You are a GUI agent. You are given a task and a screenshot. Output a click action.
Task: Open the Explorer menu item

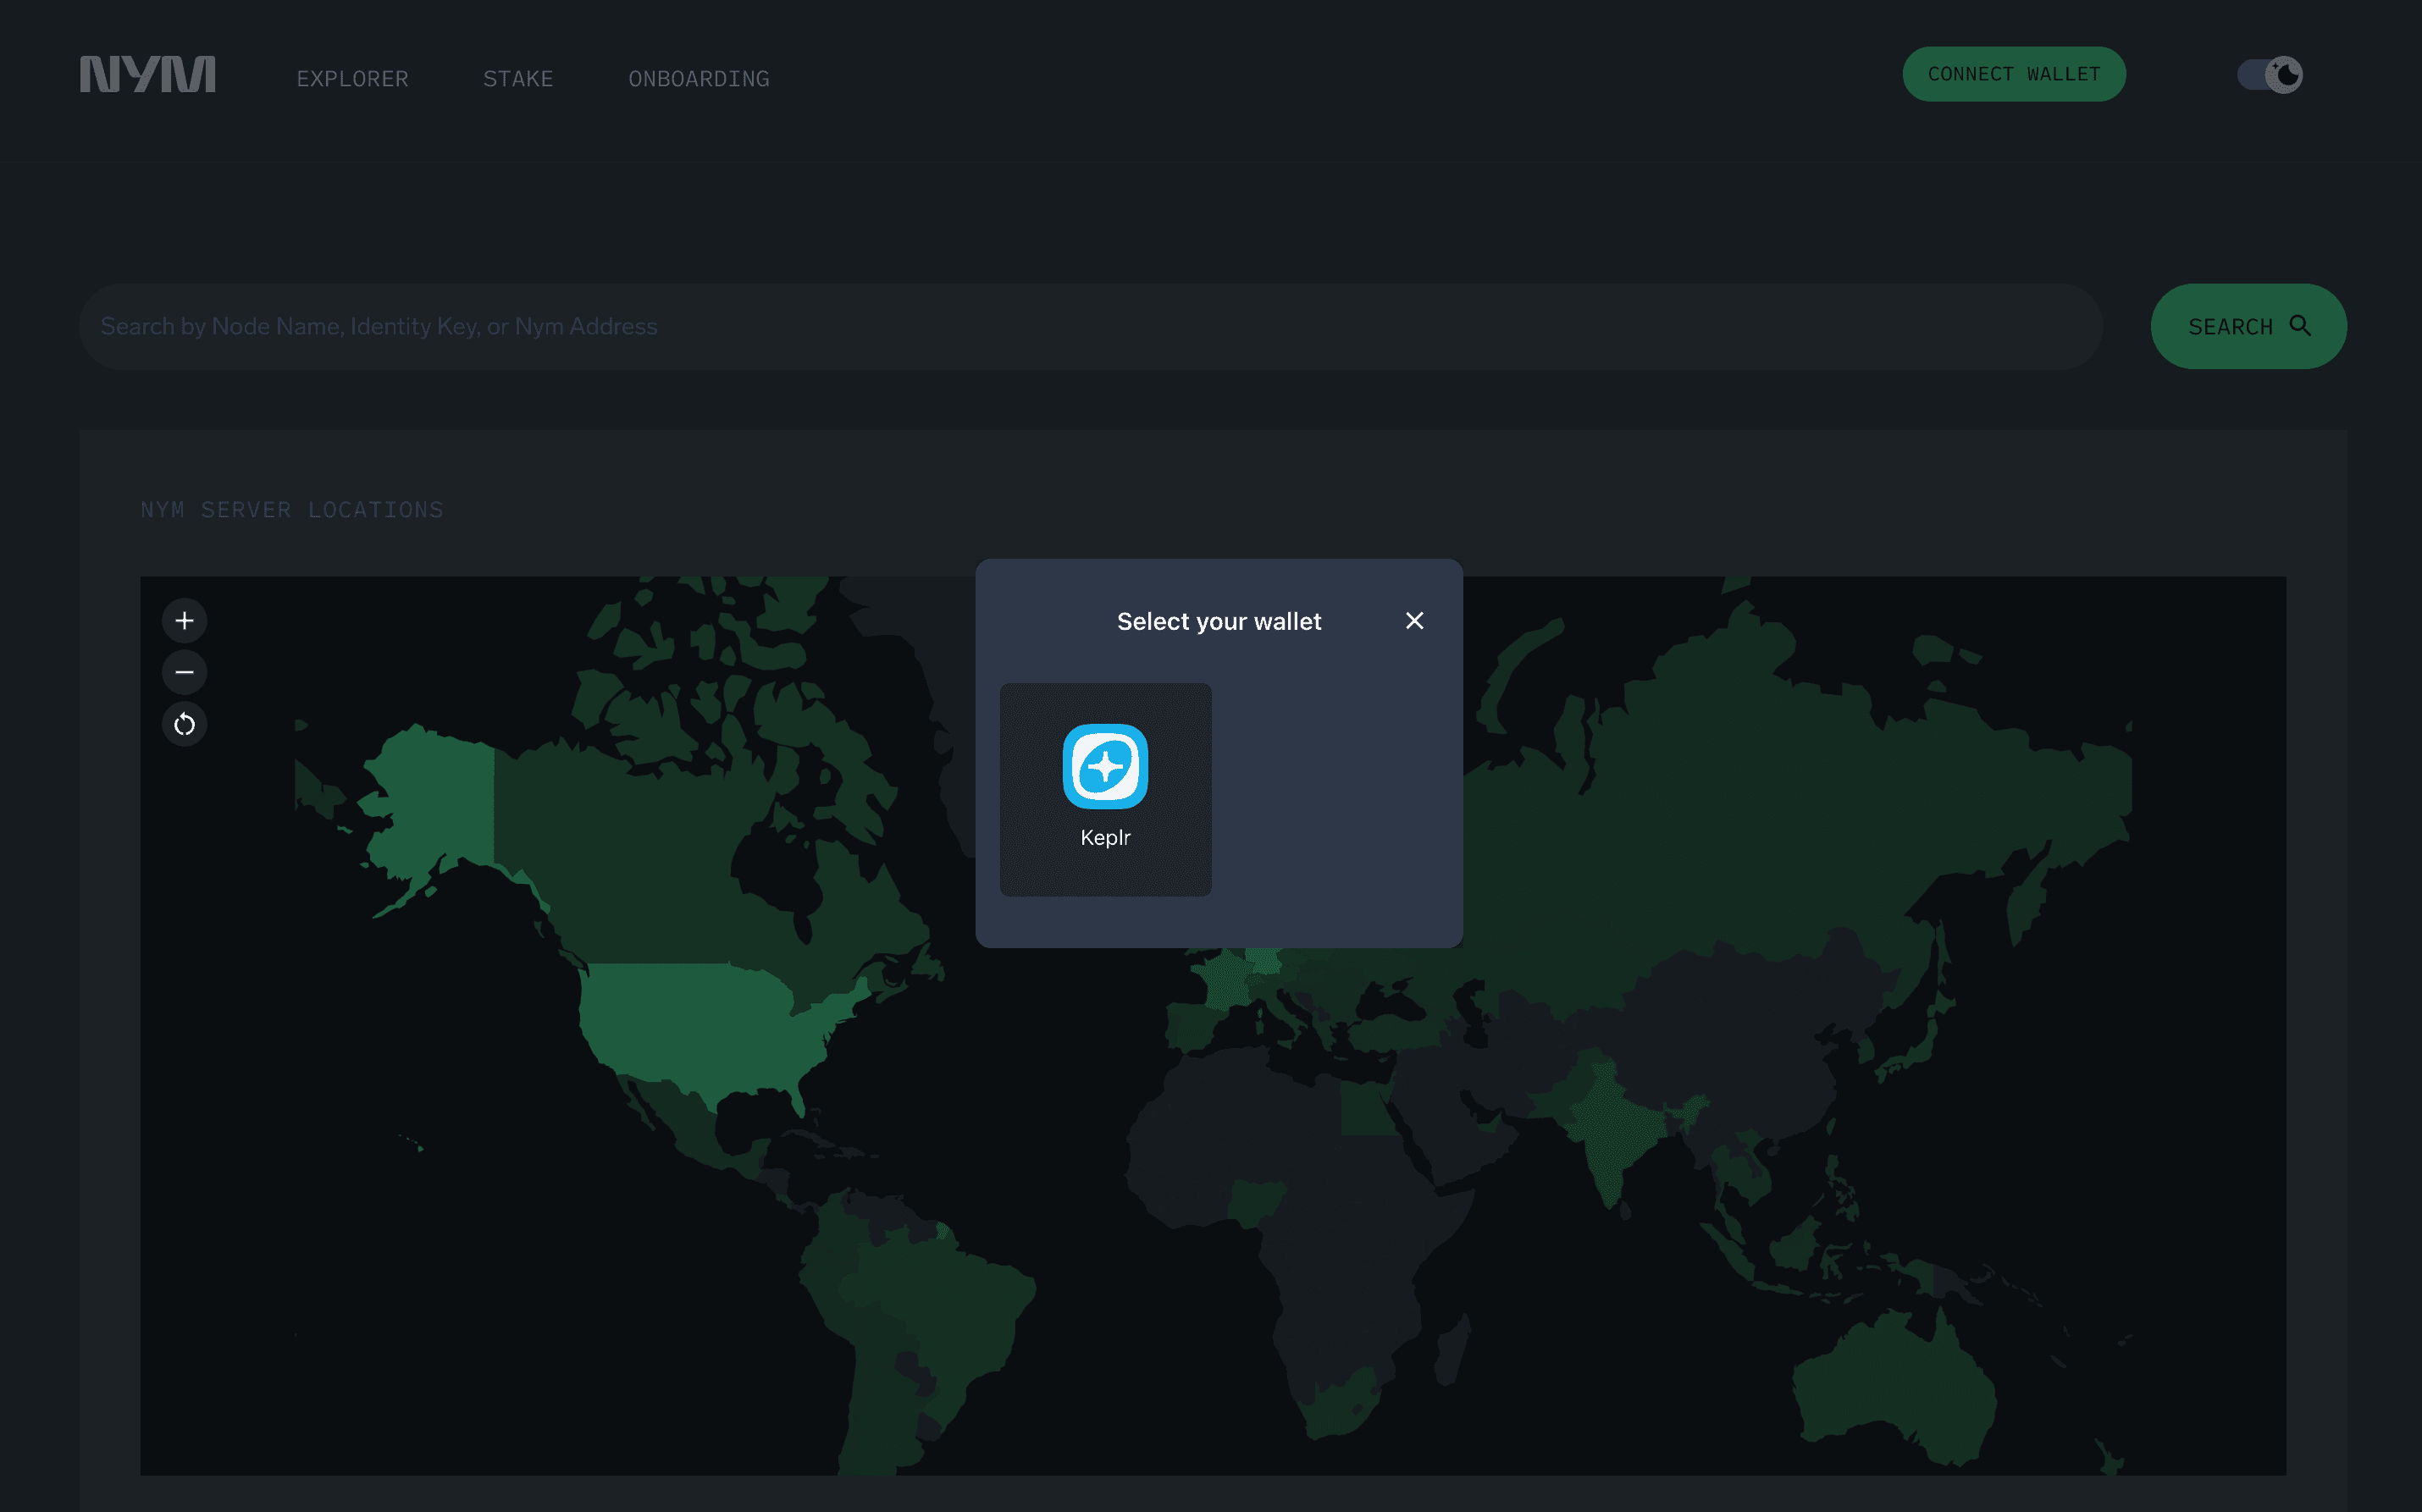pyautogui.click(x=352, y=79)
